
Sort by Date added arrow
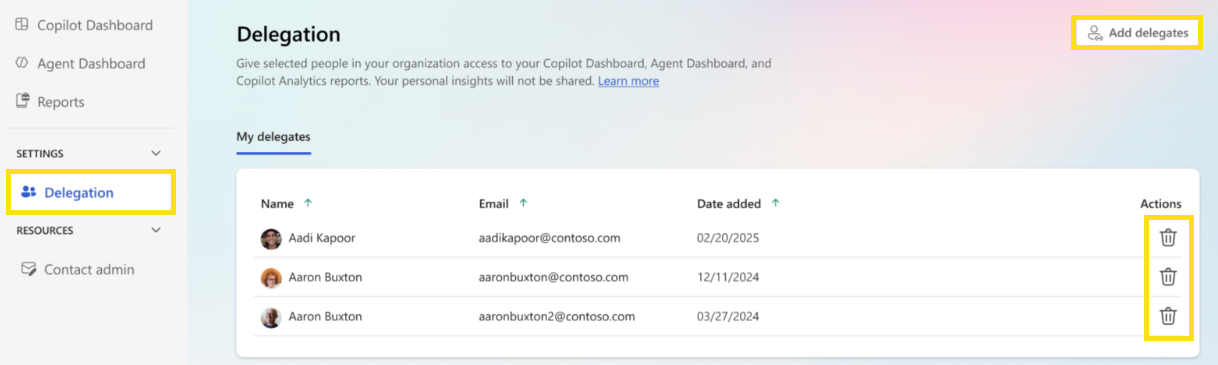[x=775, y=203]
